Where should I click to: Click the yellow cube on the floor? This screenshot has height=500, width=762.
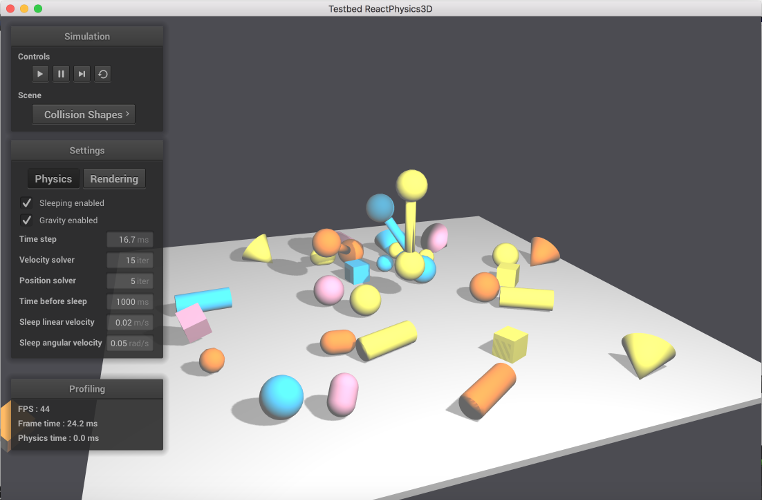coord(510,344)
